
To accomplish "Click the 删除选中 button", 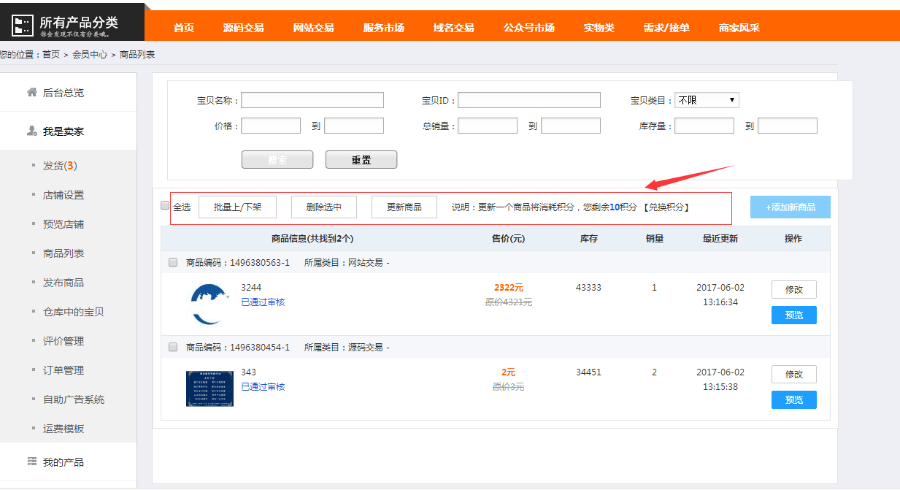I will (x=323, y=207).
